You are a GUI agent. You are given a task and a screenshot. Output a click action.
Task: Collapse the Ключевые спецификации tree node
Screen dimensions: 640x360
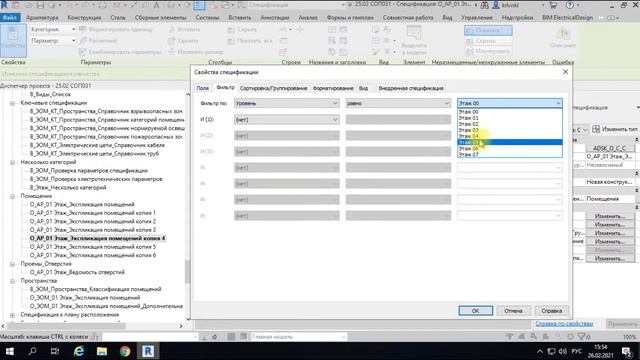pyautogui.click(x=13, y=103)
